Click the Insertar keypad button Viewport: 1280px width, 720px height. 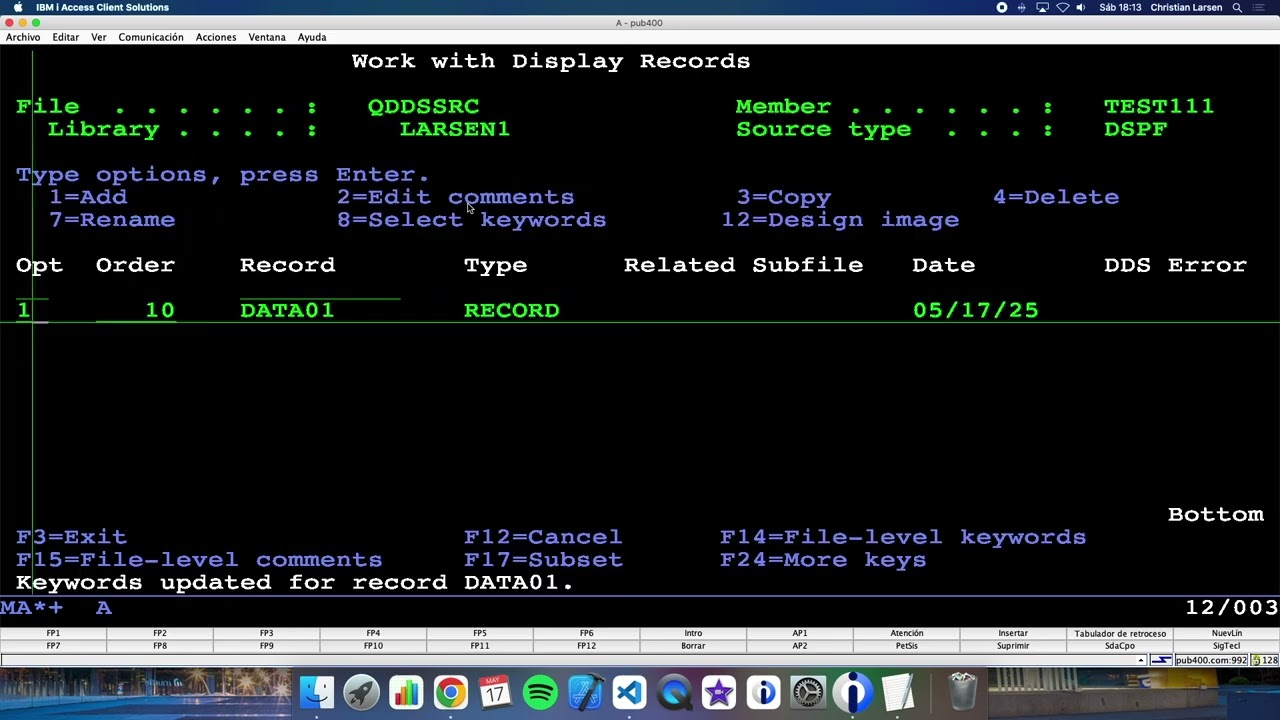pyautogui.click(x=1013, y=633)
